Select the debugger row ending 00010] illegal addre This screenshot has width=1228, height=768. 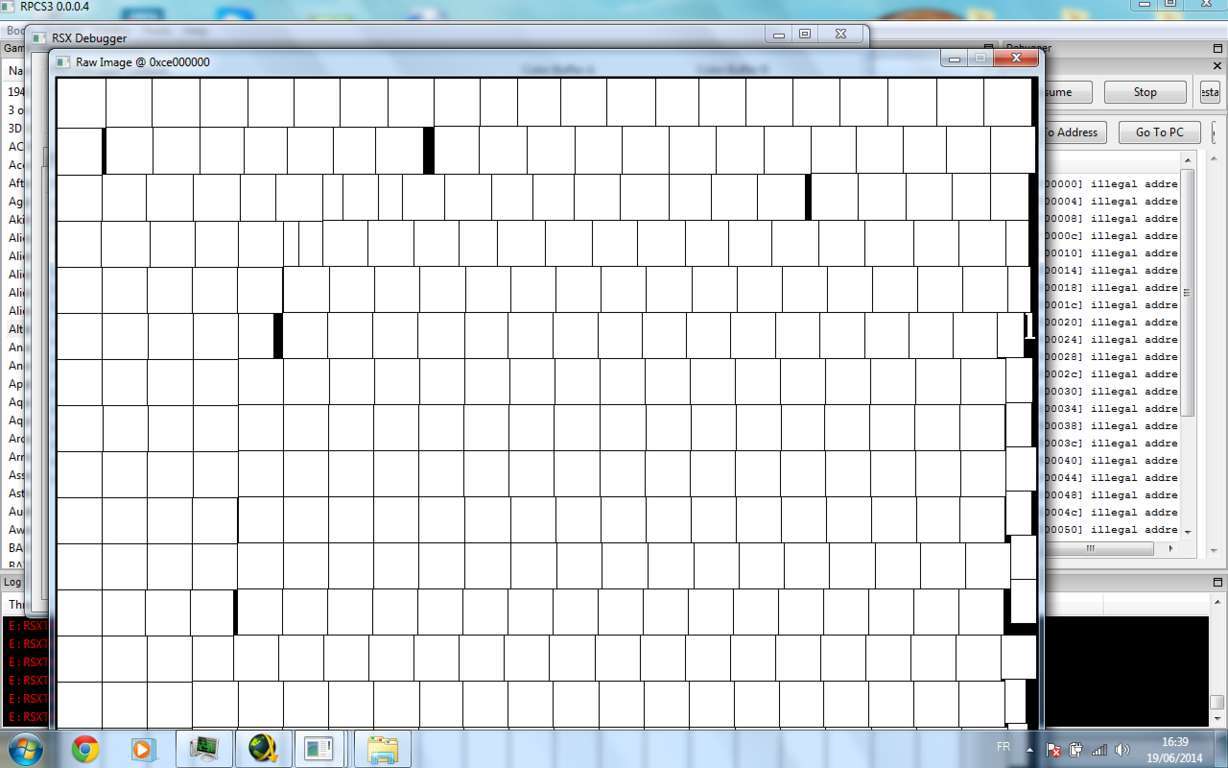(1112, 253)
